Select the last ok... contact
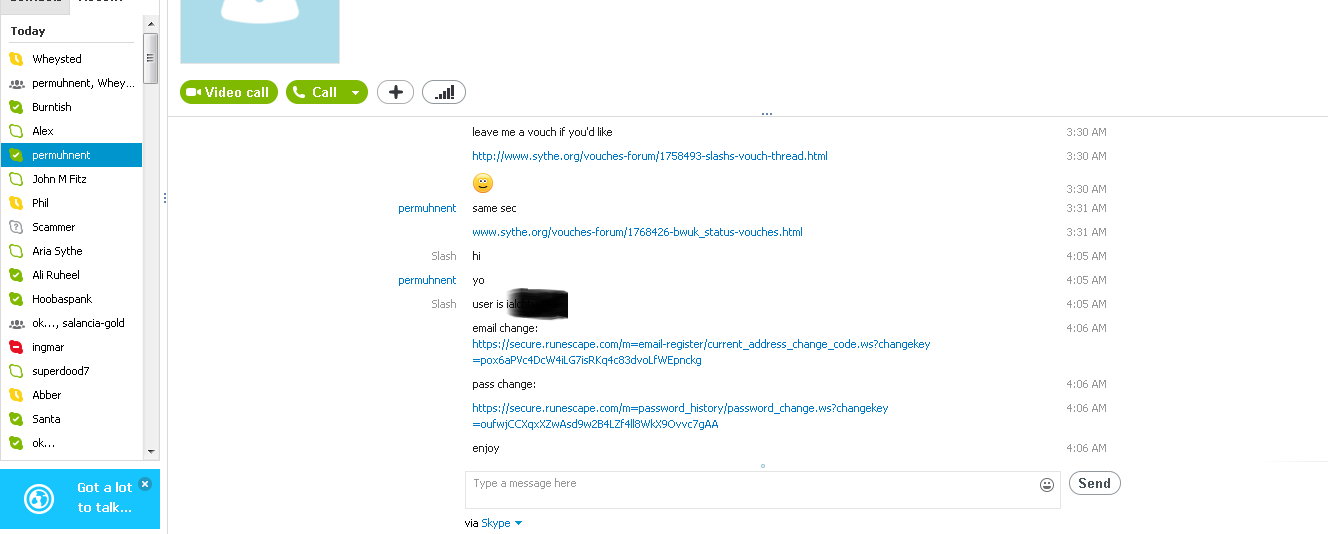This screenshot has height=534, width=1328. click(71, 443)
